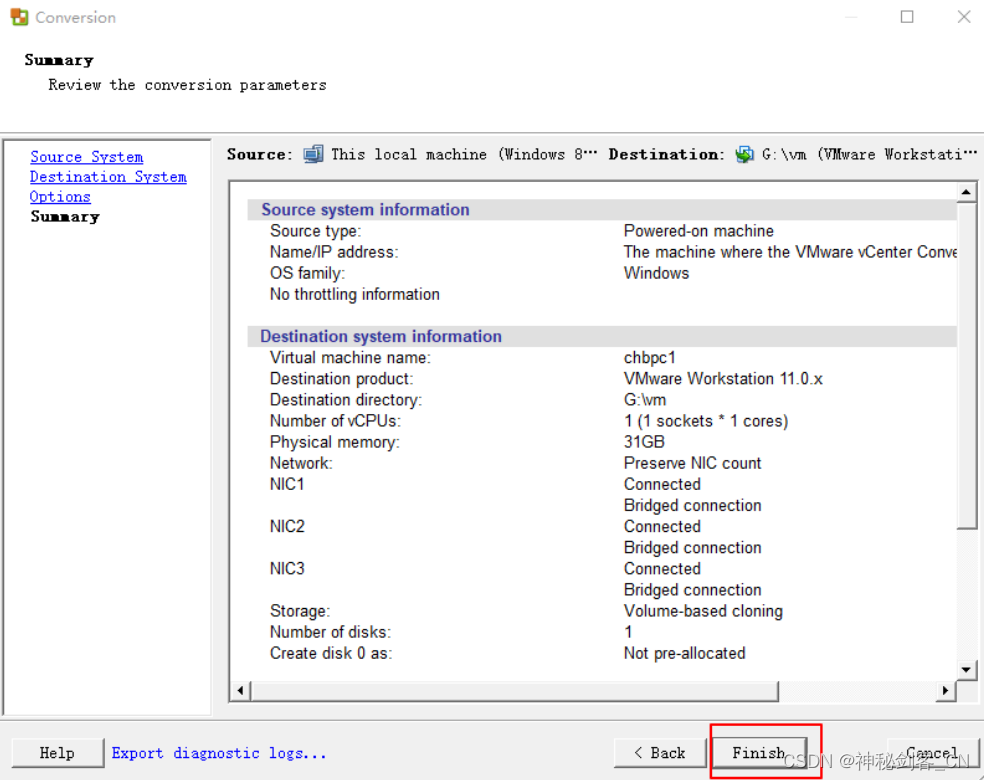Select the 'VMware Workstation 11.0.x' value
The height and width of the screenshot is (780, 984).
tap(723, 379)
